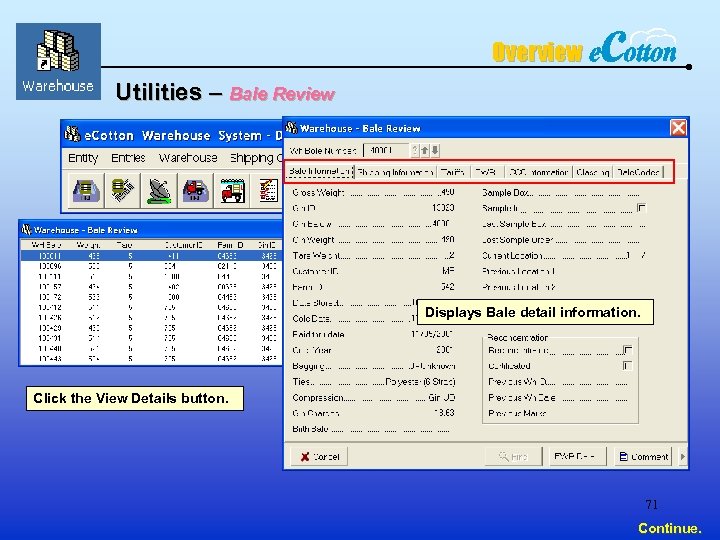
Task: Open the Warehouse desktop shortcut icon
Action: click(58, 62)
